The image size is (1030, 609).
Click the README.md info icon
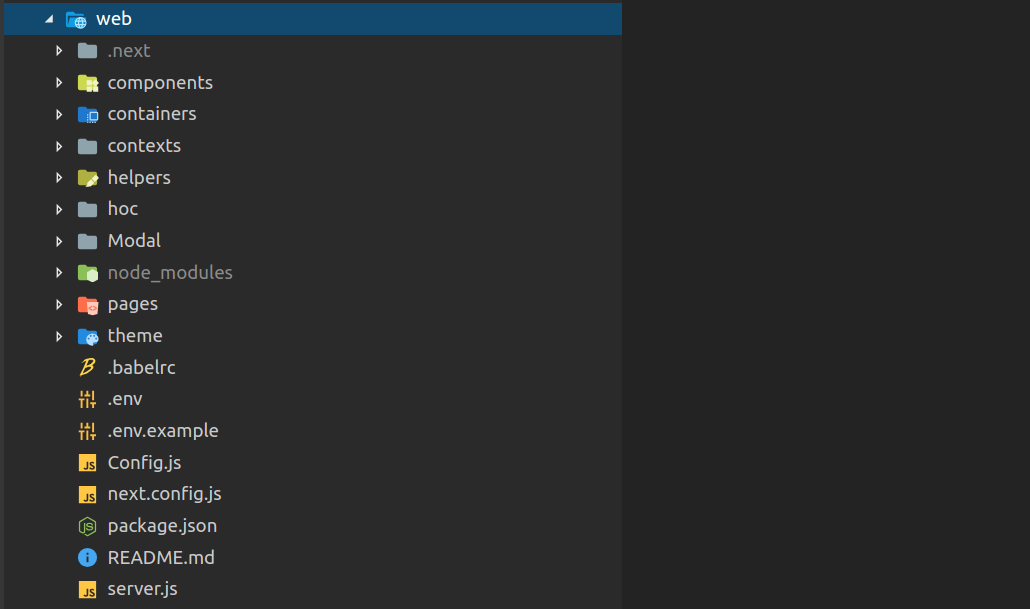(88, 558)
